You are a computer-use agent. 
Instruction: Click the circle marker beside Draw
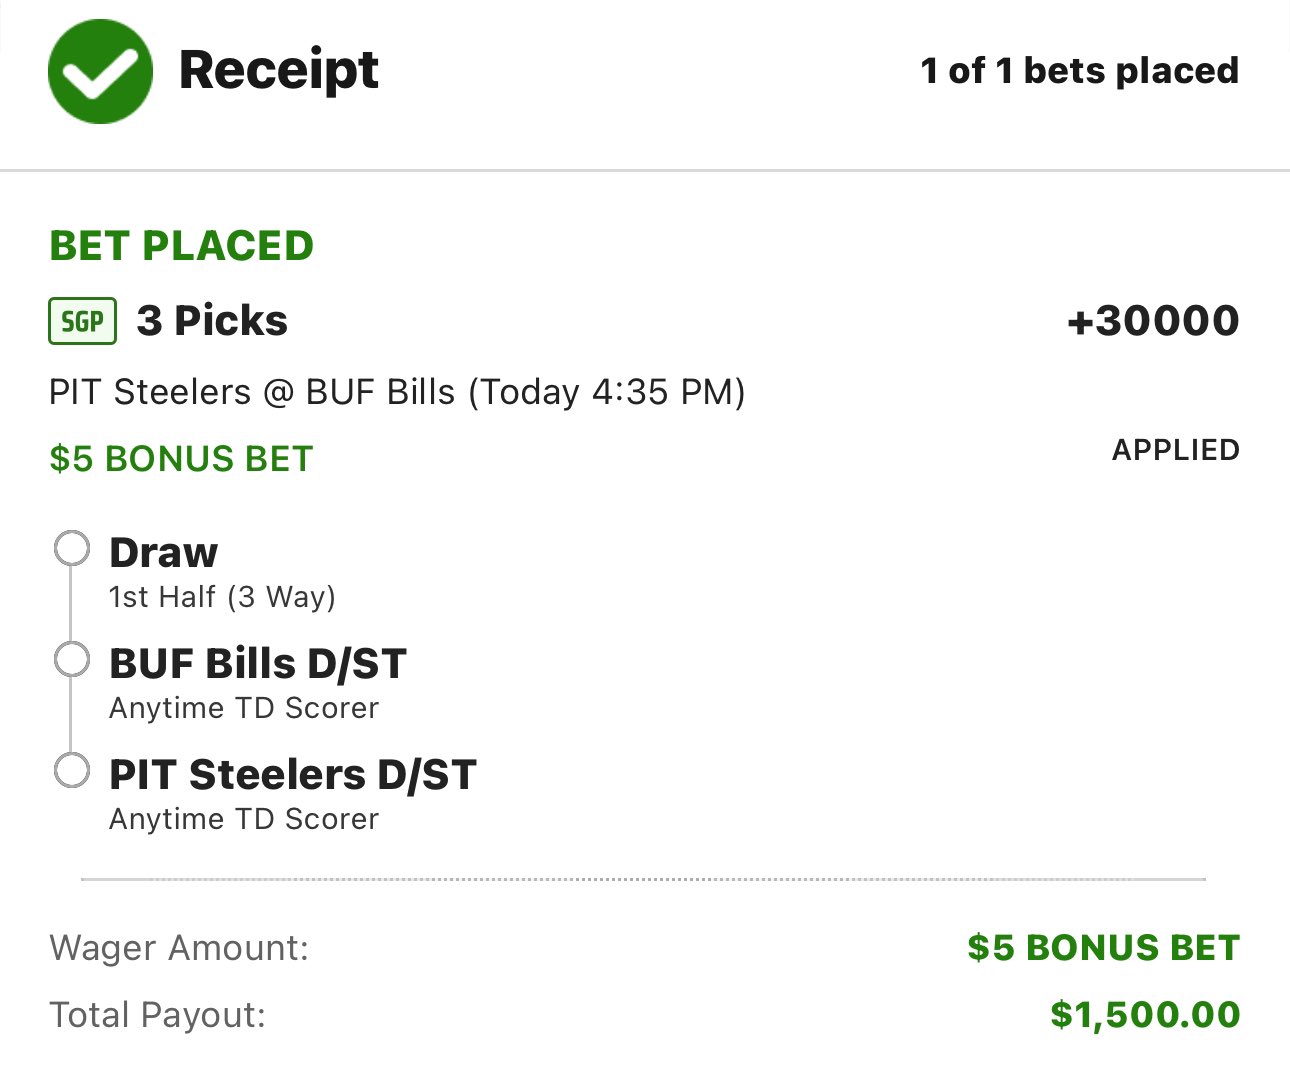point(71,549)
